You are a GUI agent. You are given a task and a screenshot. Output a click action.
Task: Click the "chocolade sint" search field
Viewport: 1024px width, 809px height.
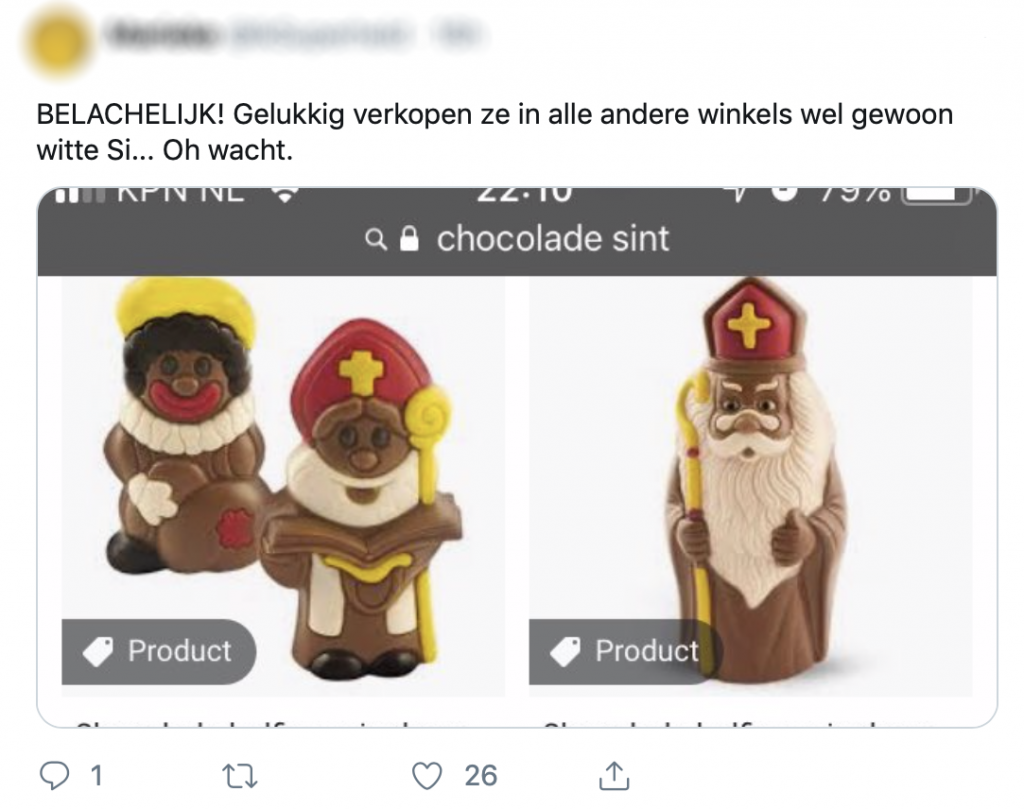click(x=552, y=240)
